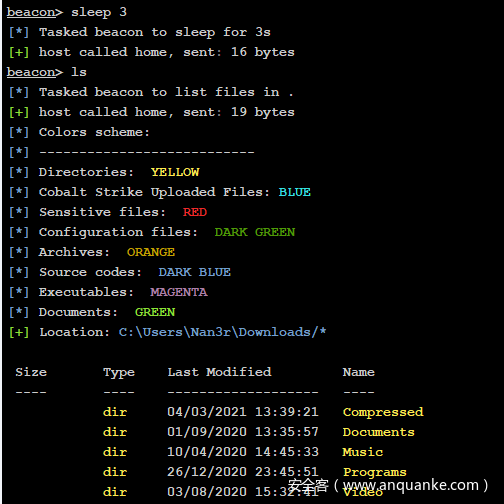Image resolution: width=504 pixels, height=504 pixels.
Task: Click the YELLOW color label
Action: (175, 172)
